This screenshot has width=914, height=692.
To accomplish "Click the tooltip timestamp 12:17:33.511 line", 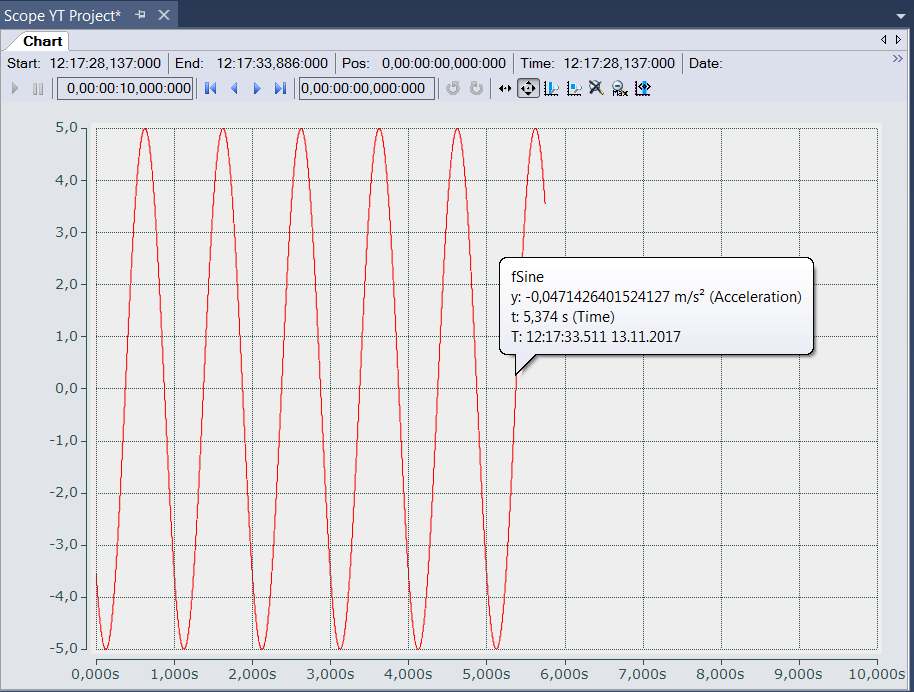I will (x=596, y=336).
